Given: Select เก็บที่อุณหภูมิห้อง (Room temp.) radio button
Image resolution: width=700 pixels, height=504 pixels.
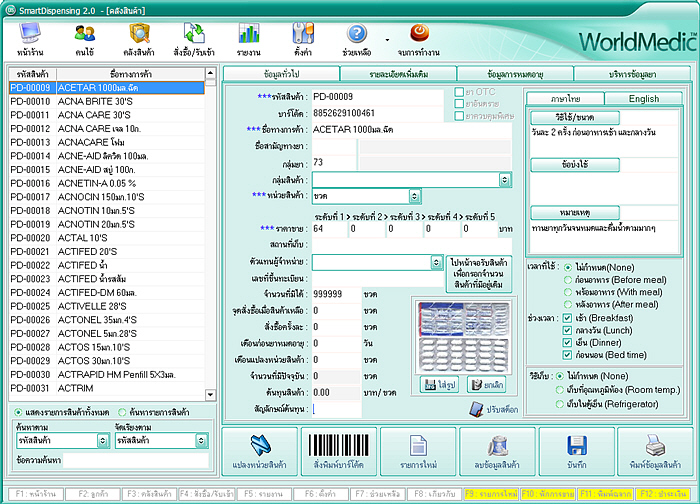Looking at the screenshot, I should [559, 390].
